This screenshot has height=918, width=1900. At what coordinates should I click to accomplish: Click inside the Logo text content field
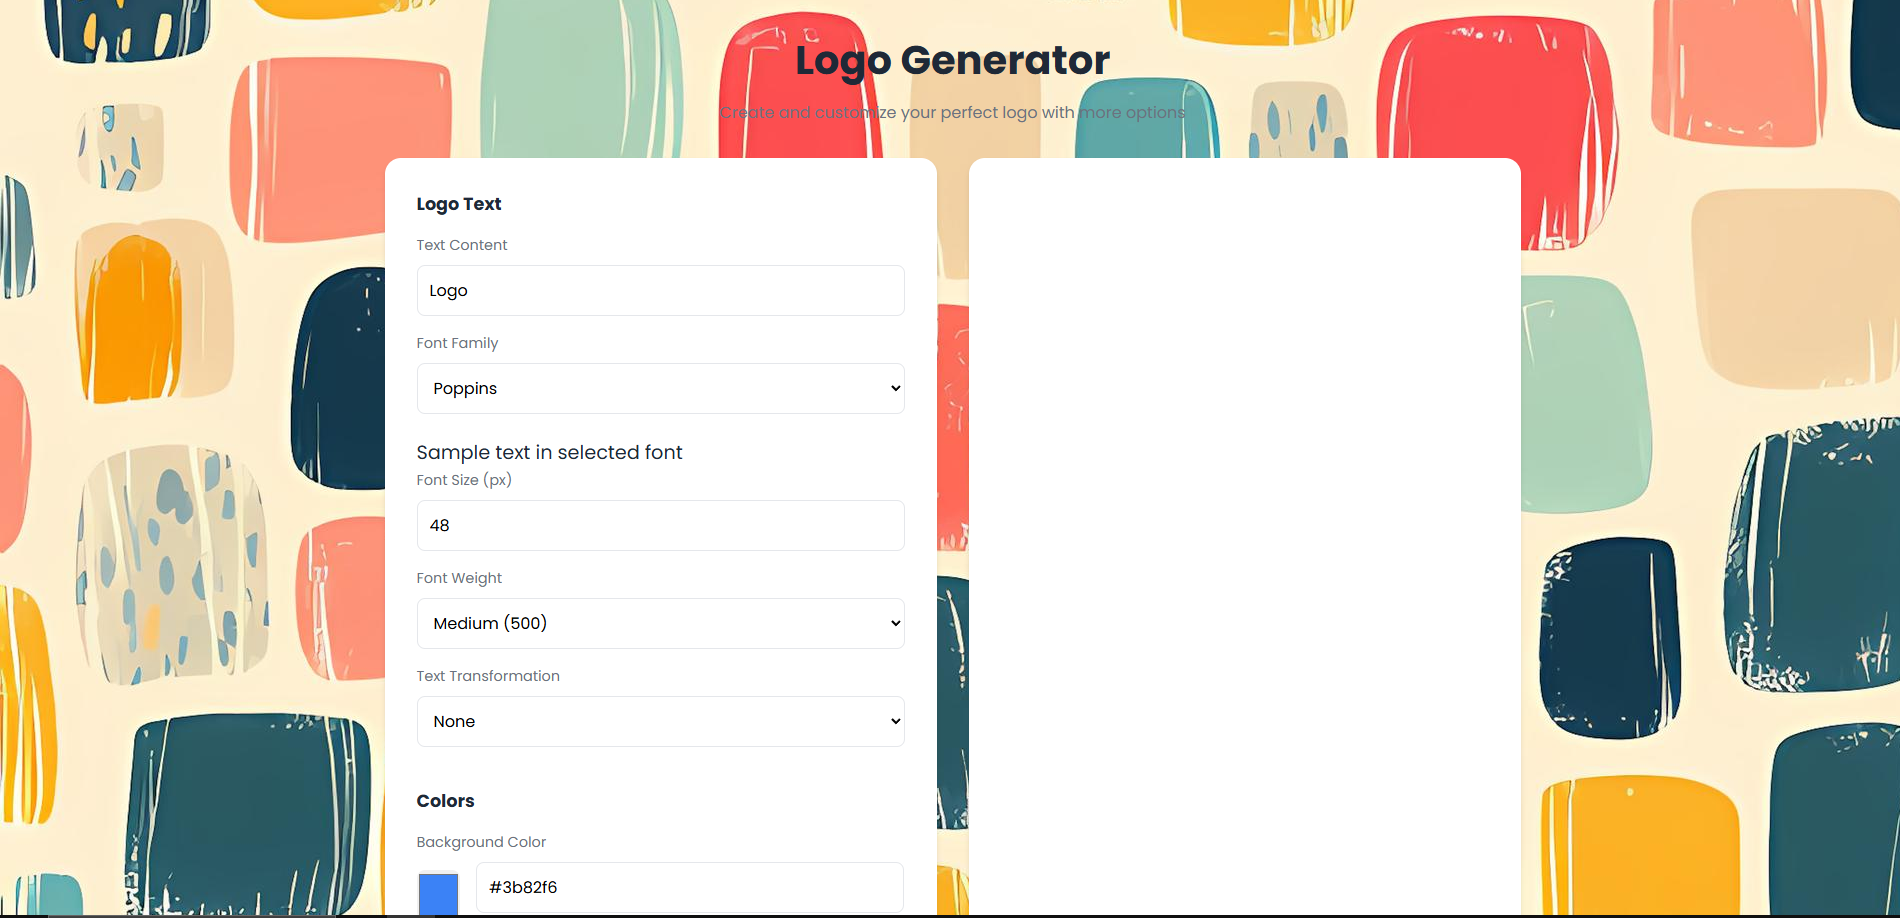pyautogui.click(x=660, y=290)
